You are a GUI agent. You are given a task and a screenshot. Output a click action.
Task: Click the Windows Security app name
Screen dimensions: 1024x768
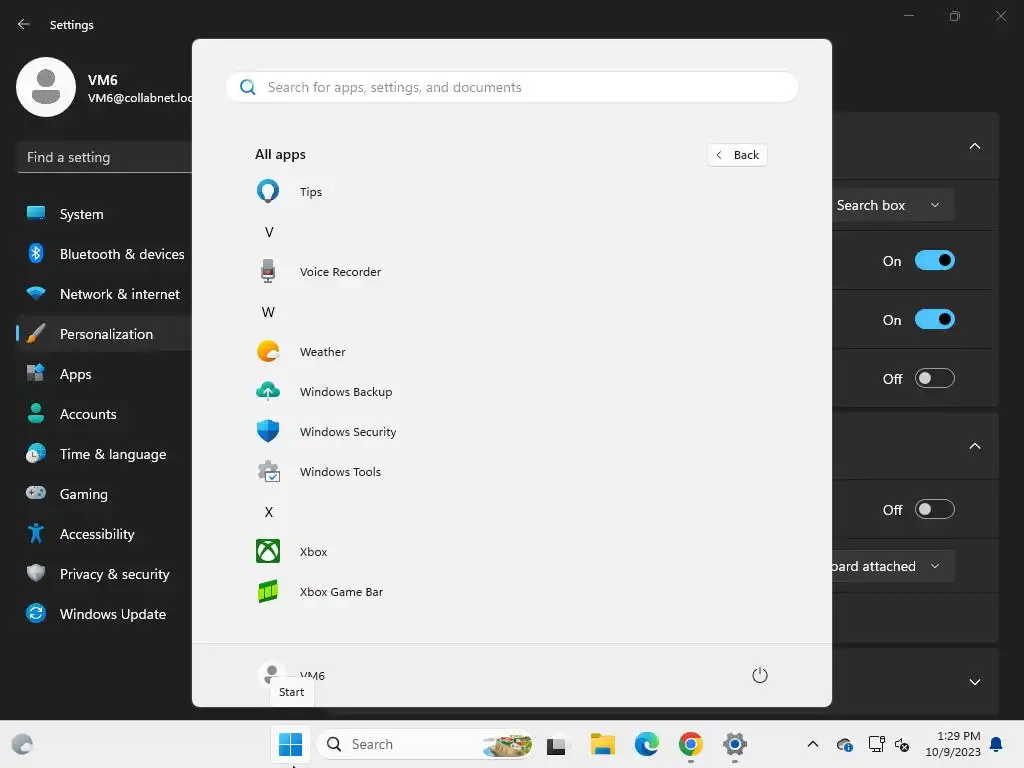[x=348, y=432]
